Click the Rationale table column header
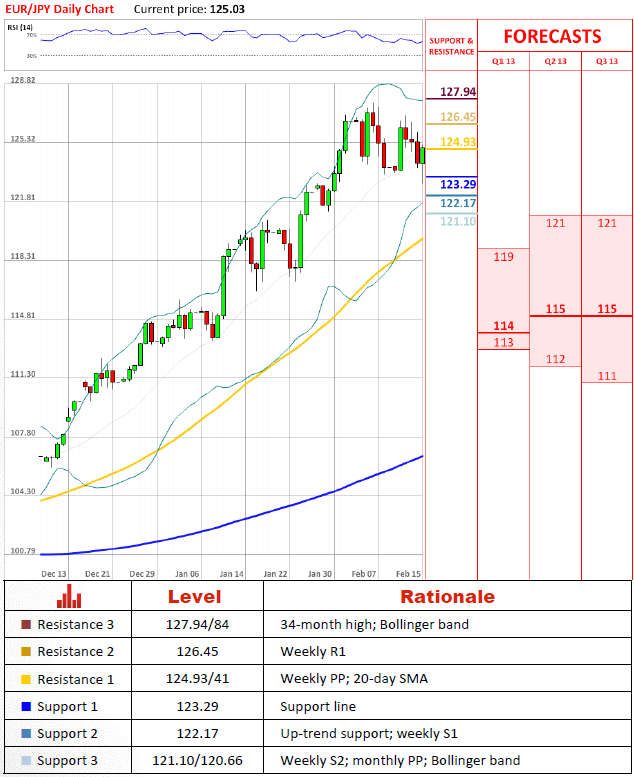Image resolution: width=634 pixels, height=777 pixels. point(447,597)
